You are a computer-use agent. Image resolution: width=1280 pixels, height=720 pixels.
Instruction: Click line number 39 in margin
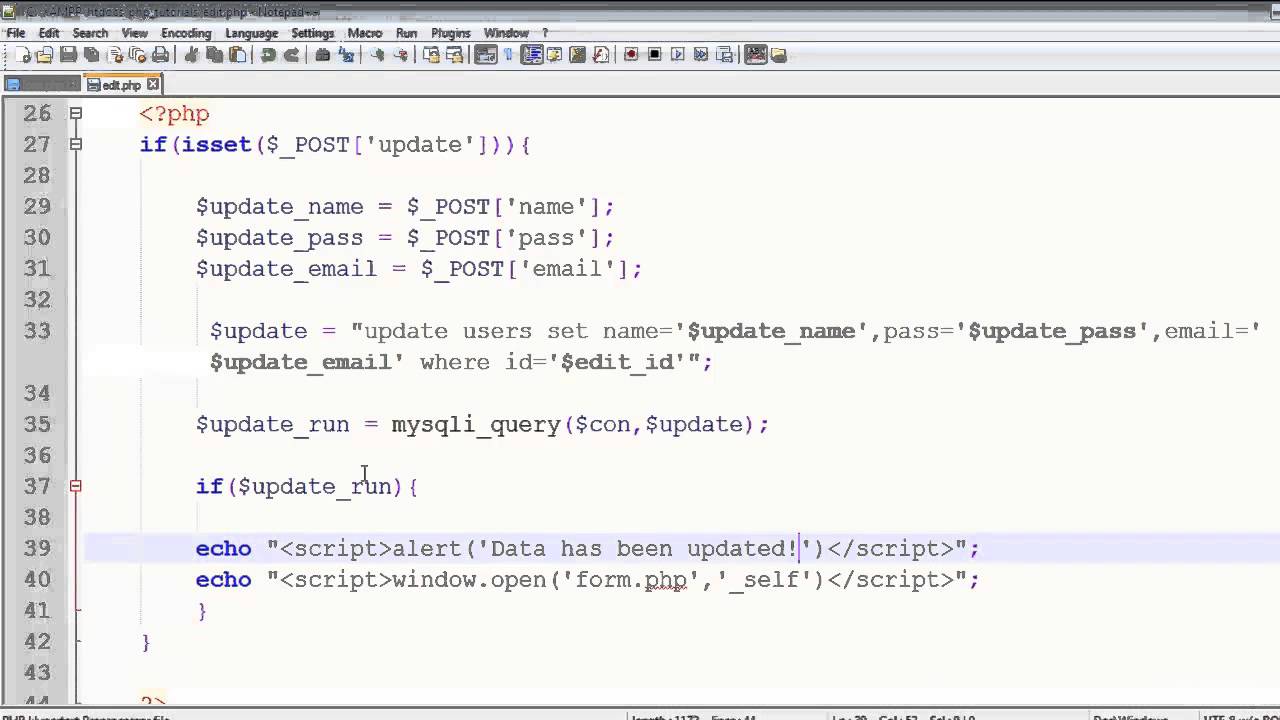click(x=36, y=548)
